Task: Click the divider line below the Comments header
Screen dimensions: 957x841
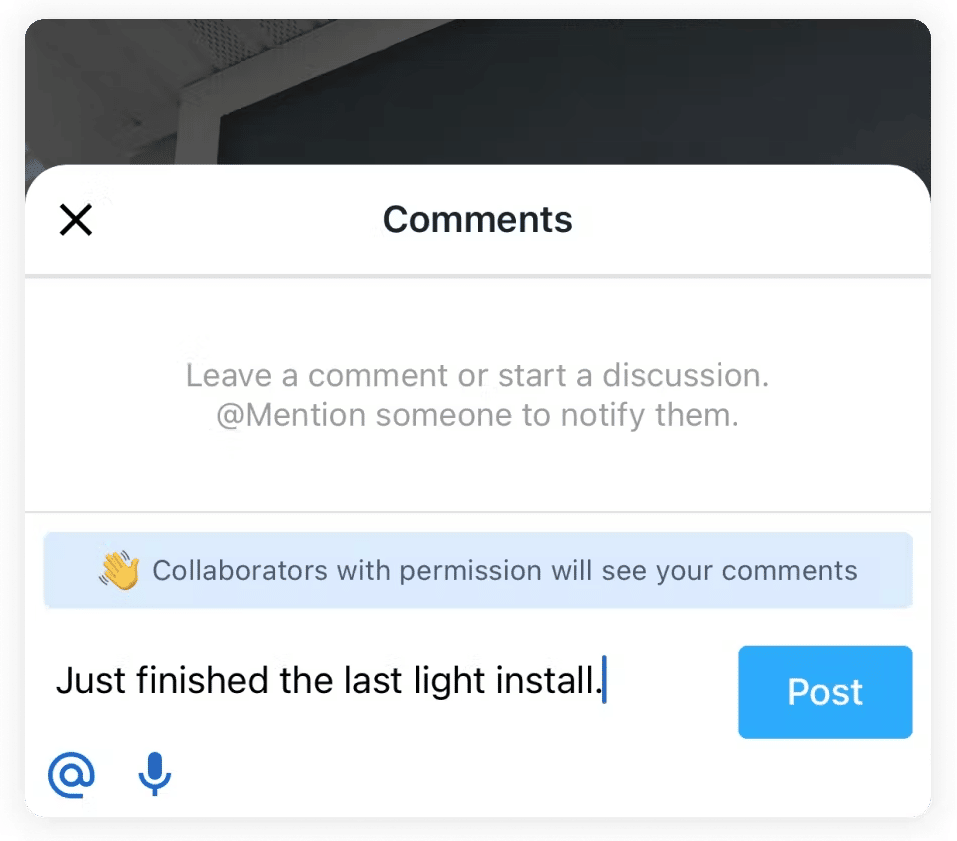Action: pyautogui.click(x=478, y=275)
